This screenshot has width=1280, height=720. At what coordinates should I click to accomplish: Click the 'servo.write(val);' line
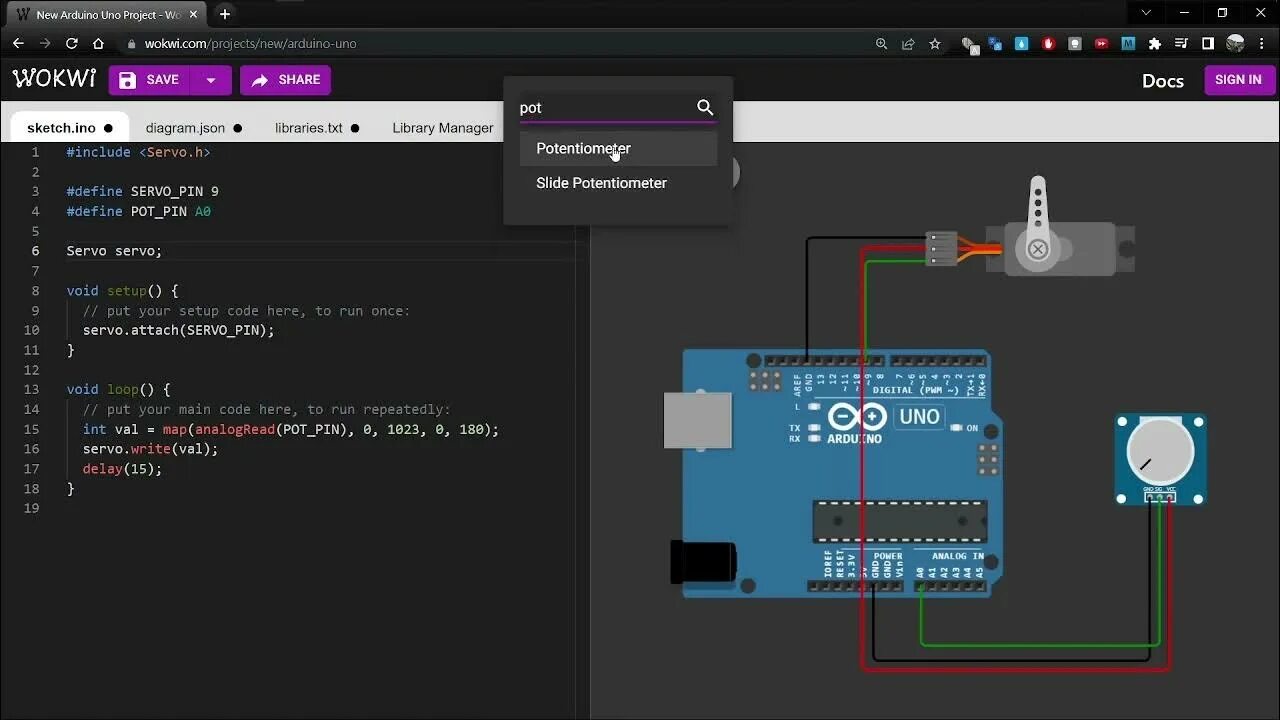[x=150, y=449]
